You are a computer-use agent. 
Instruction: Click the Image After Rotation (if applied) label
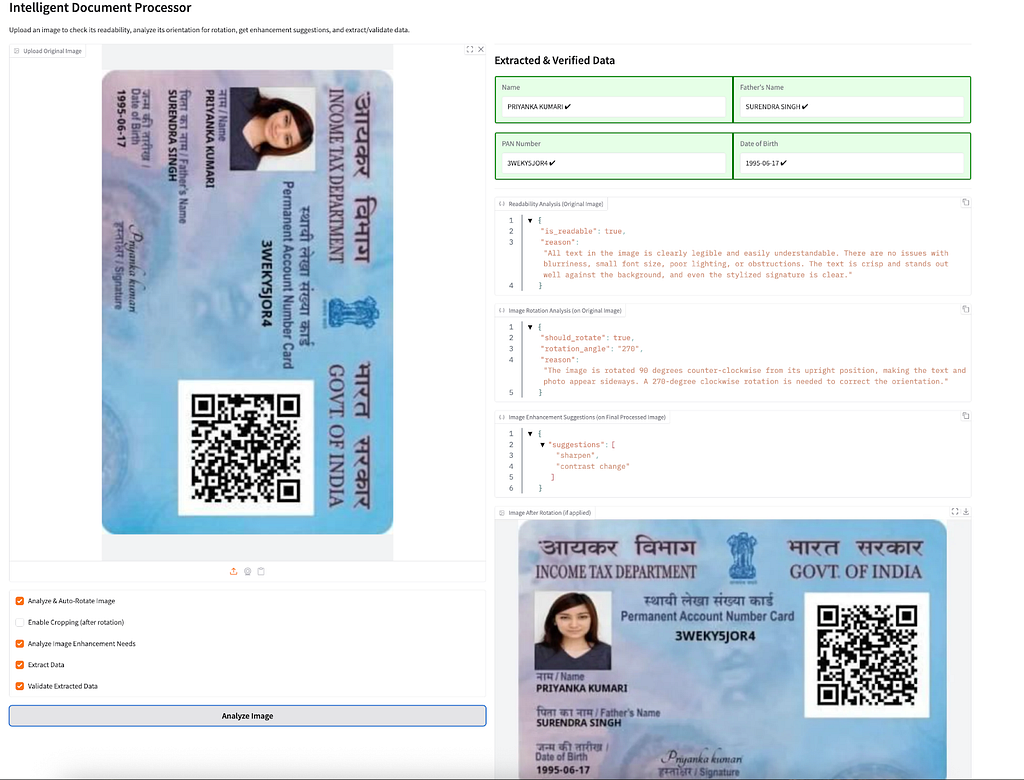pos(550,513)
